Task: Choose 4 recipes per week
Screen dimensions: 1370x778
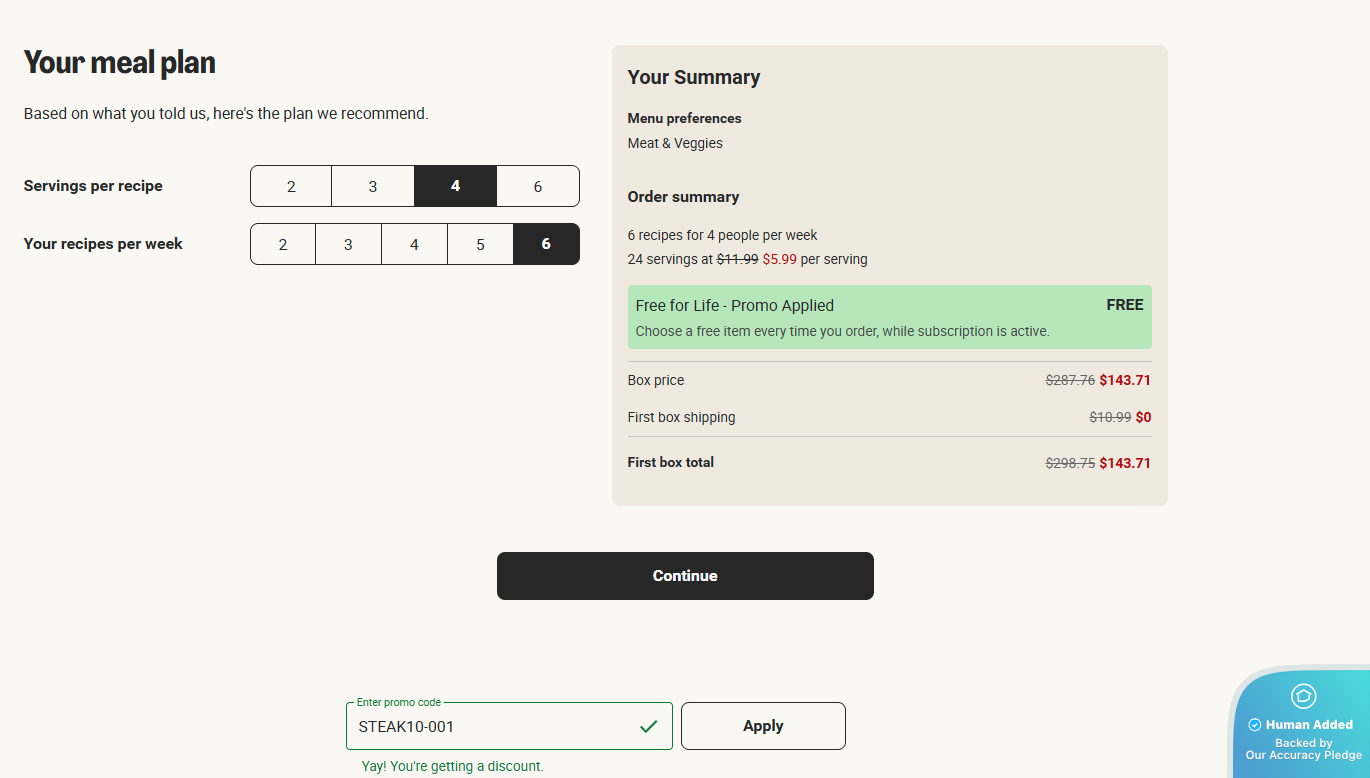Action: pyautogui.click(x=414, y=244)
